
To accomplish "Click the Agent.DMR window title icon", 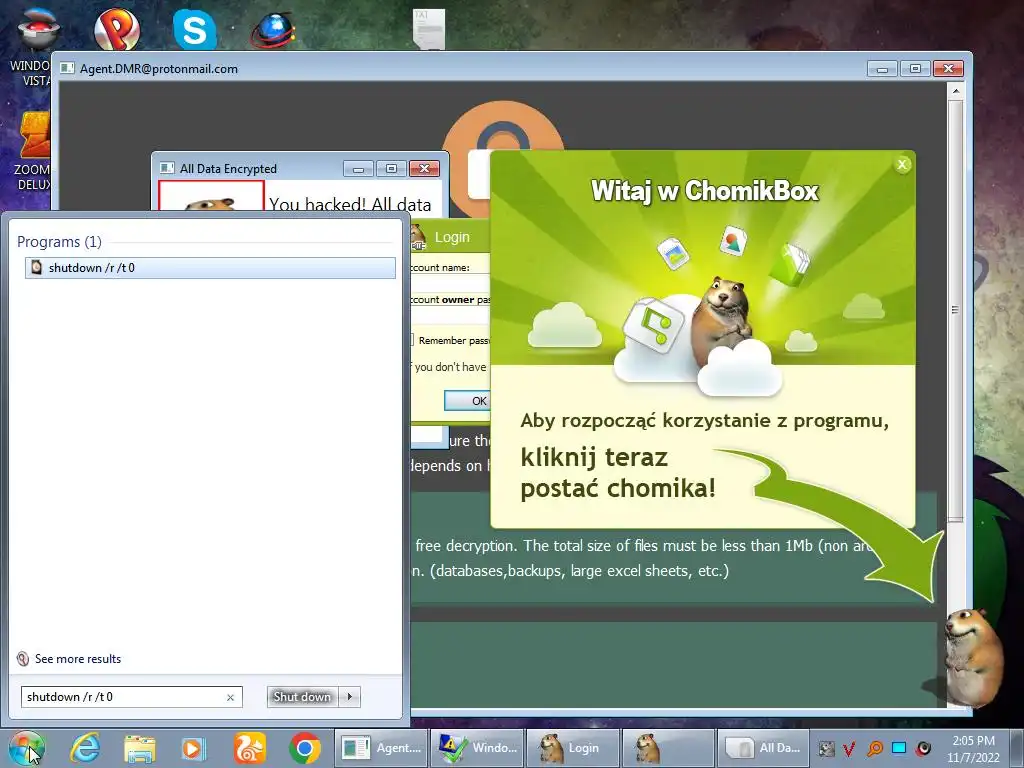I will [67, 69].
